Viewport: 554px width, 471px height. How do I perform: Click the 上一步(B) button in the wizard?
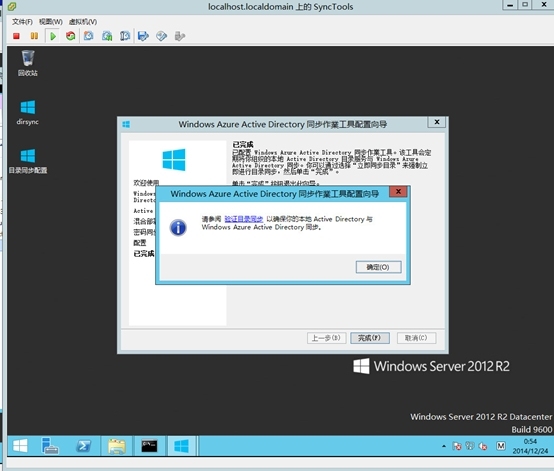(326, 338)
